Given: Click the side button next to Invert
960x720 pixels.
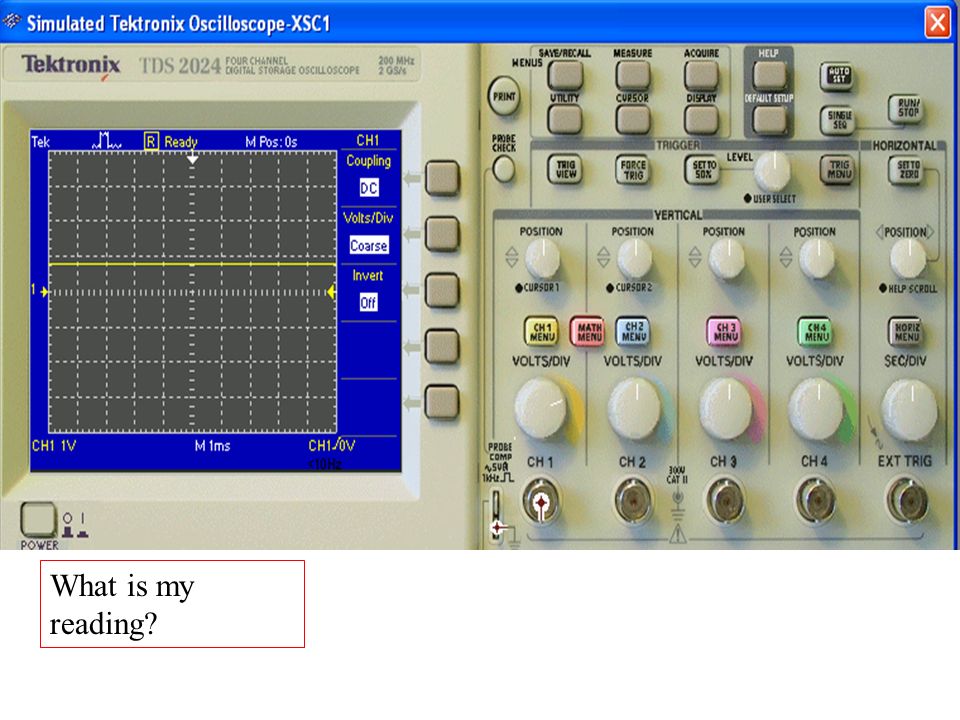Looking at the screenshot, I should [x=442, y=290].
